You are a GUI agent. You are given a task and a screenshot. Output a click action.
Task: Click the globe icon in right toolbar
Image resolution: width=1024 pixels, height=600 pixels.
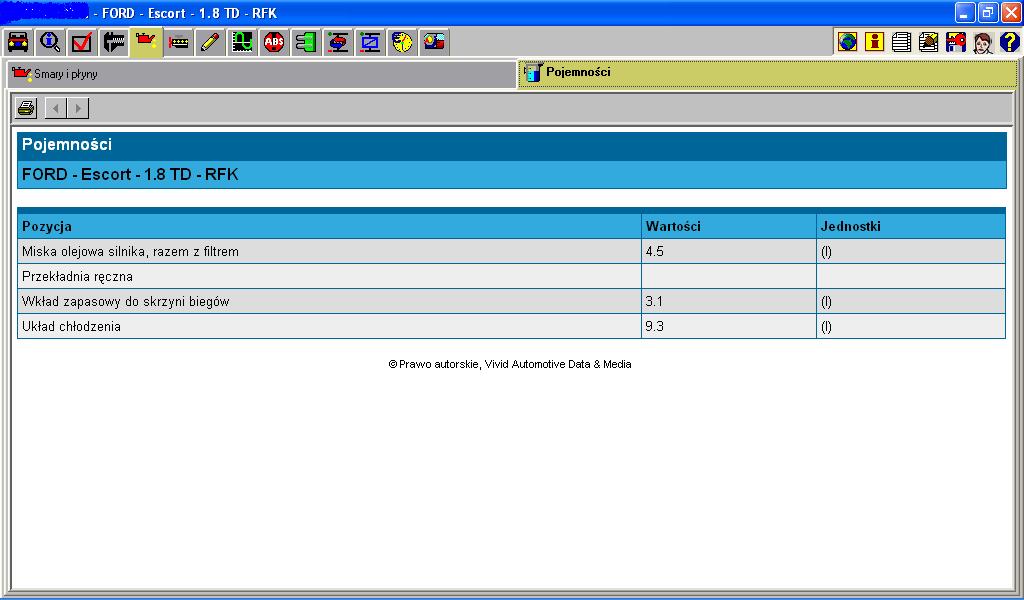(848, 42)
